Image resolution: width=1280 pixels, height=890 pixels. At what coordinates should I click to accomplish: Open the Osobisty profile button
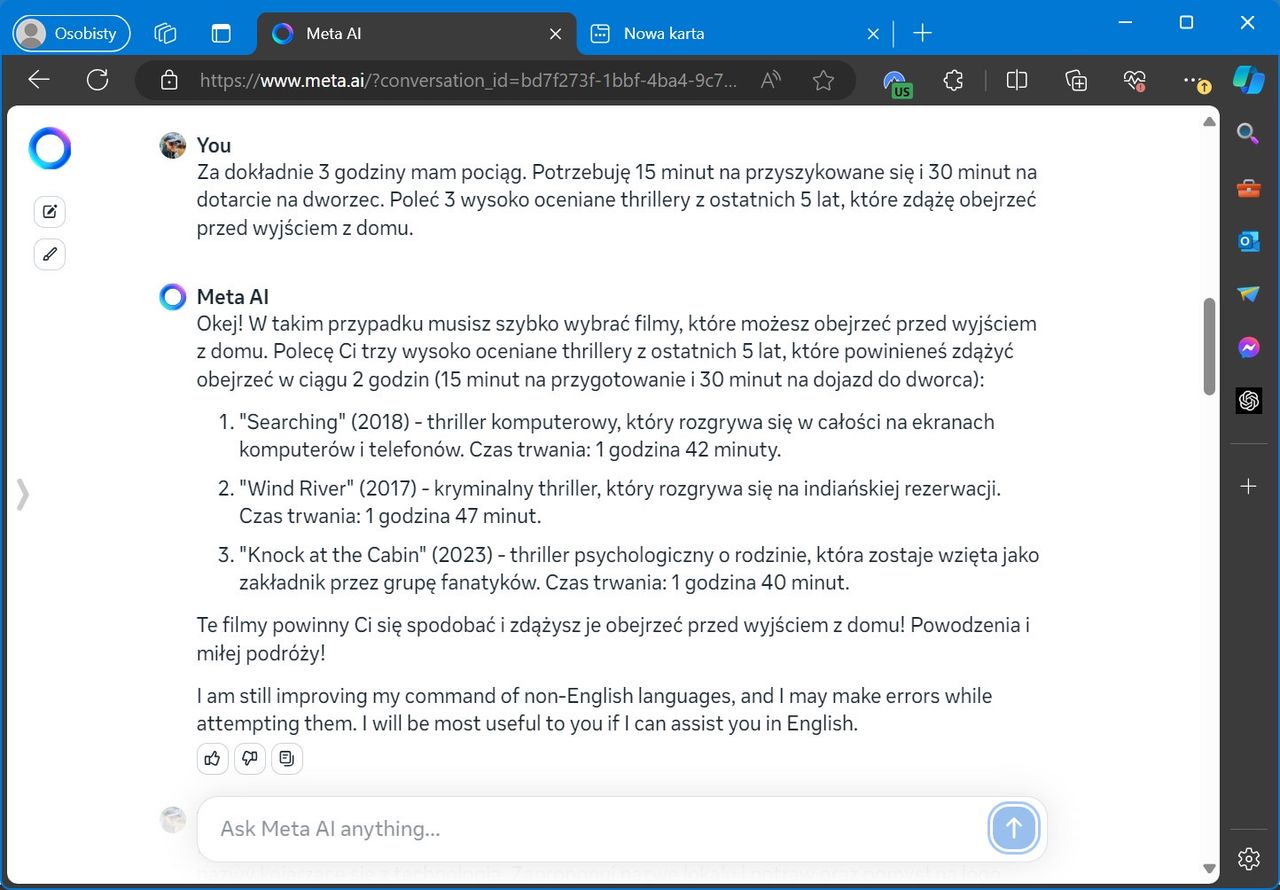pyautogui.click(x=72, y=33)
